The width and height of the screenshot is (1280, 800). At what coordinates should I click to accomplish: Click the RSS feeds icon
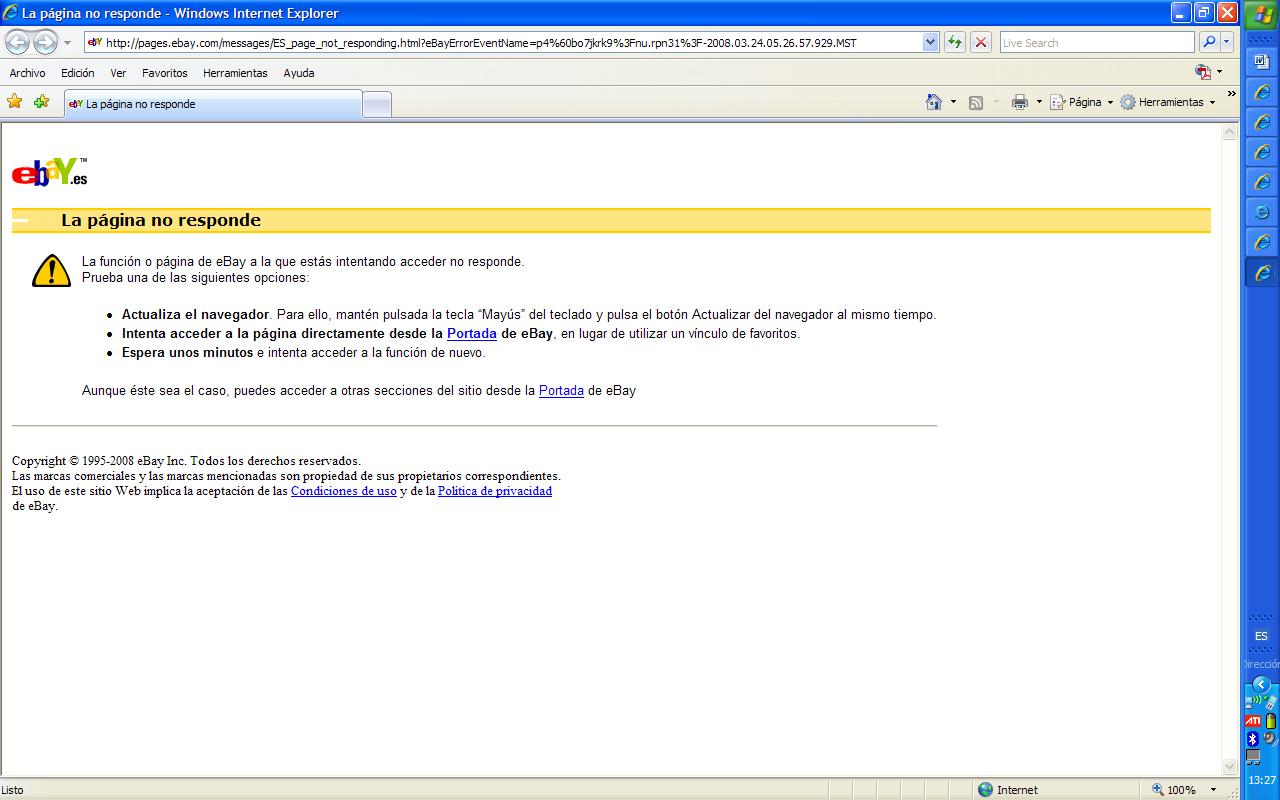(976, 102)
